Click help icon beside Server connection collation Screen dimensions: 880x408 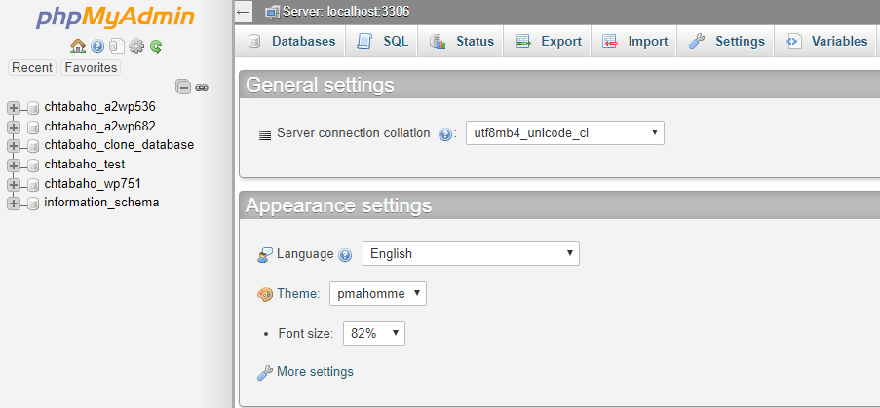(x=446, y=134)
